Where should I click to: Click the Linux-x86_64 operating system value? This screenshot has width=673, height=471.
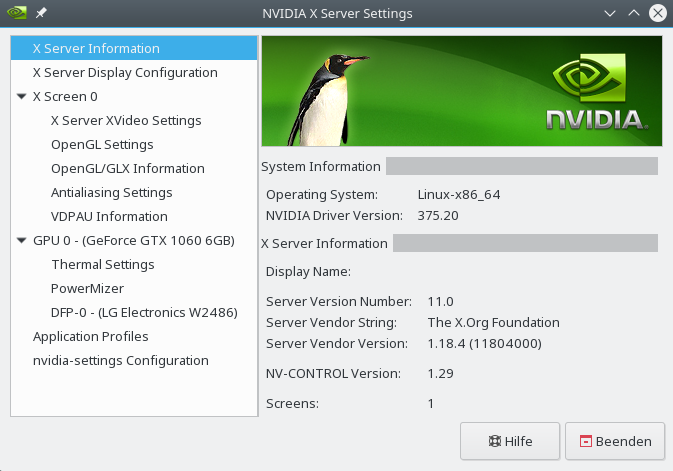point(459,195)
